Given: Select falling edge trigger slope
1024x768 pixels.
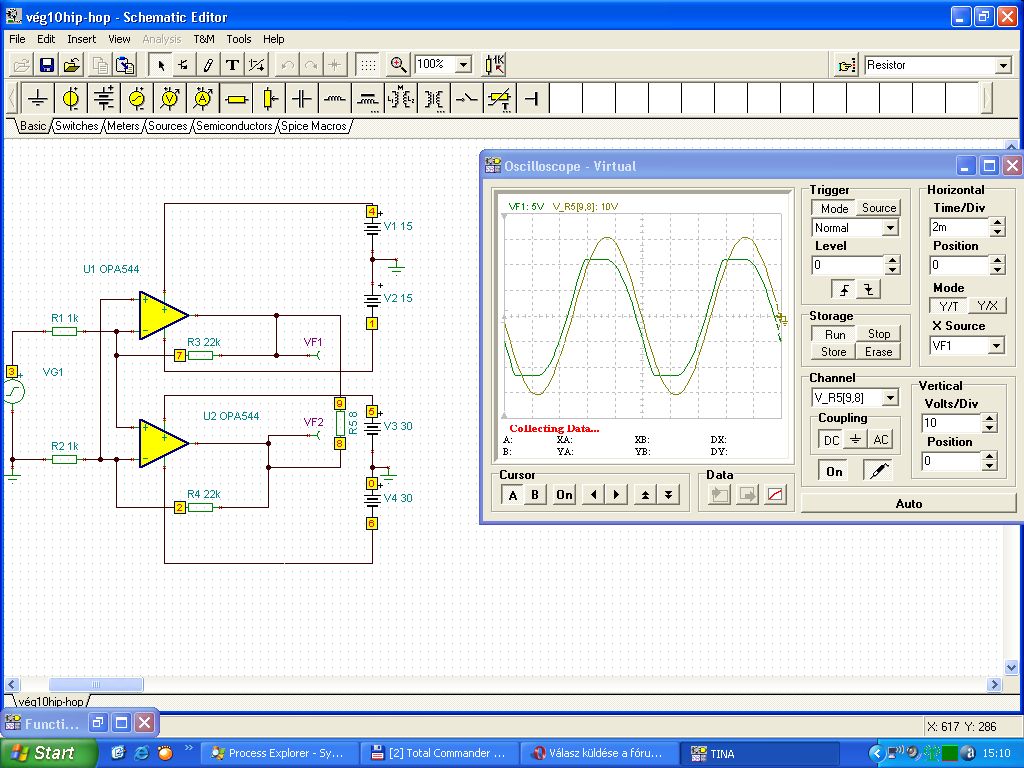Looking at the screenshot, I should pyautogui.click(x=869, y=289).
